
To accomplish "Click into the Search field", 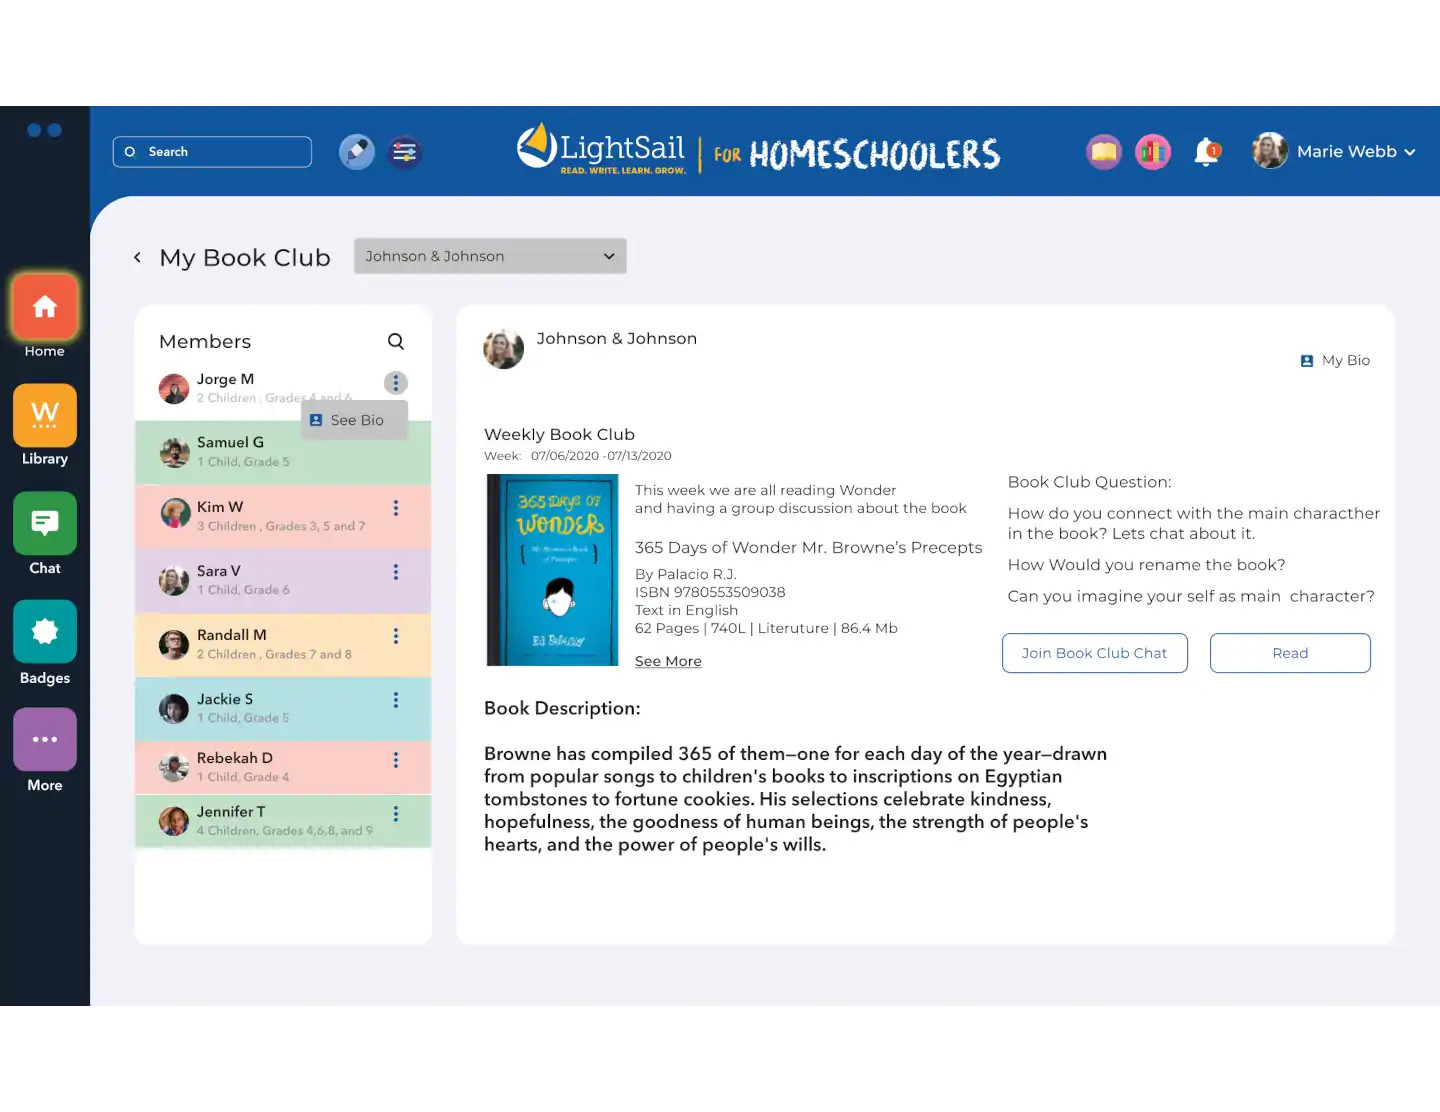I will pyautogui.click(x=212, y=152).
